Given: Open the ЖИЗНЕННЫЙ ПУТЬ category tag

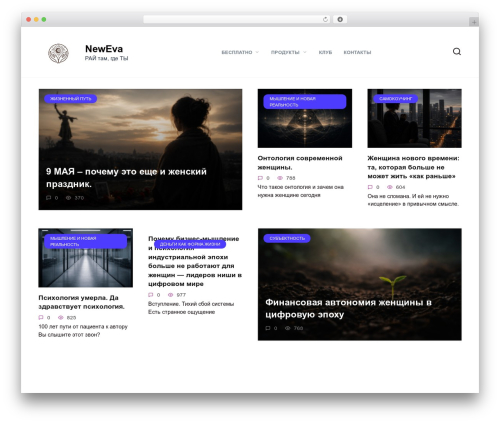Looking at the screenshot, I should pos(71,99).
